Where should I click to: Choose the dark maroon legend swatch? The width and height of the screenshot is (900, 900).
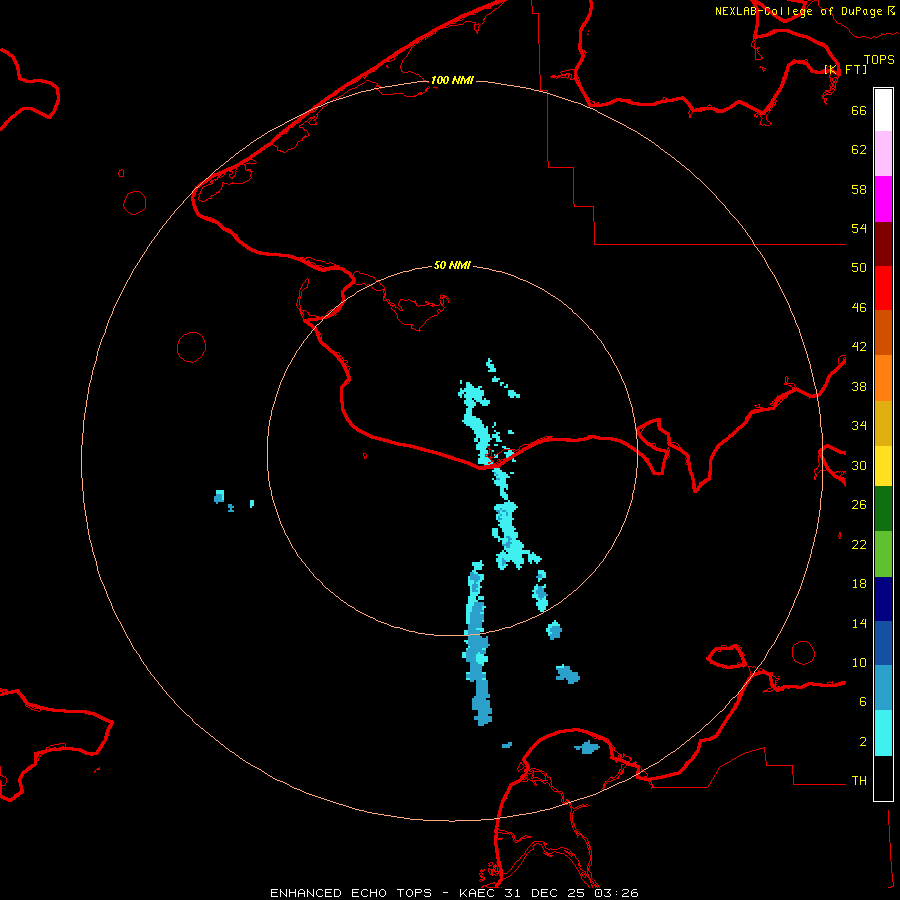point(883,245)
